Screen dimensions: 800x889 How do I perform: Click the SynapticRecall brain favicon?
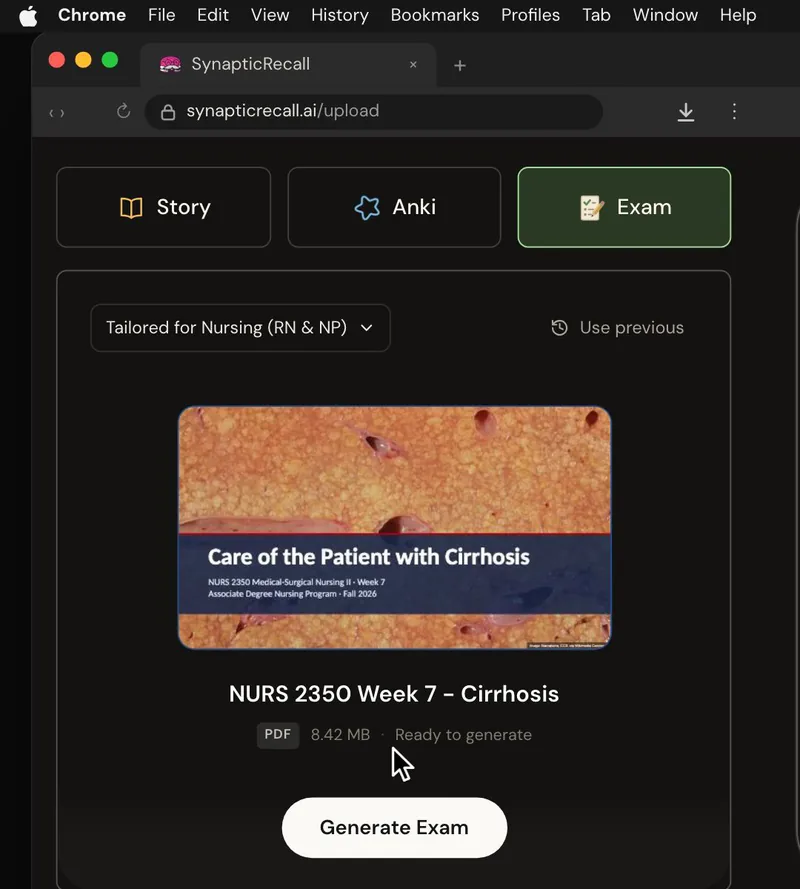[x=170, y=65]
